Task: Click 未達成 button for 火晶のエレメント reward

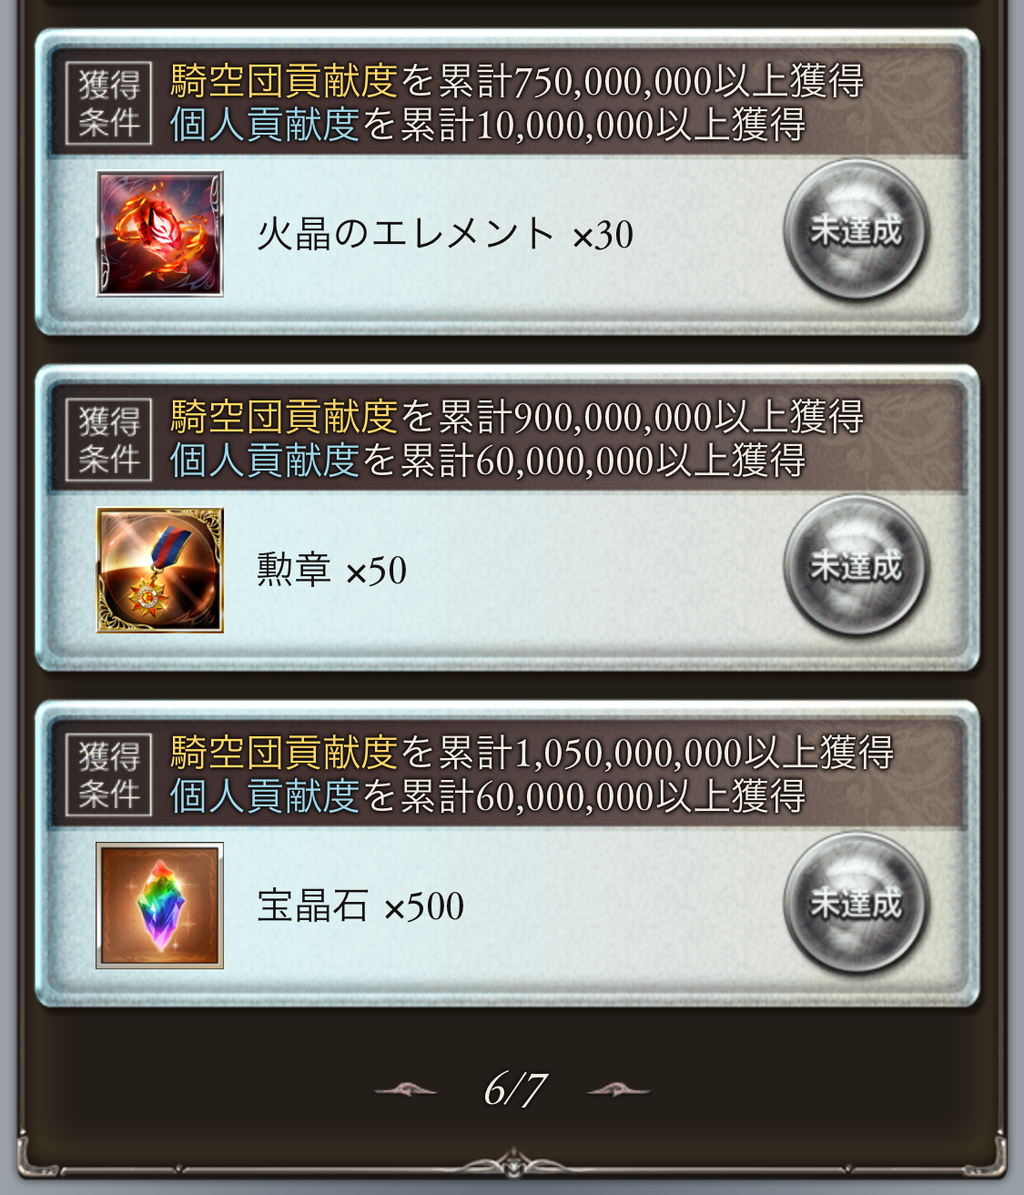Action: (856, 229)
